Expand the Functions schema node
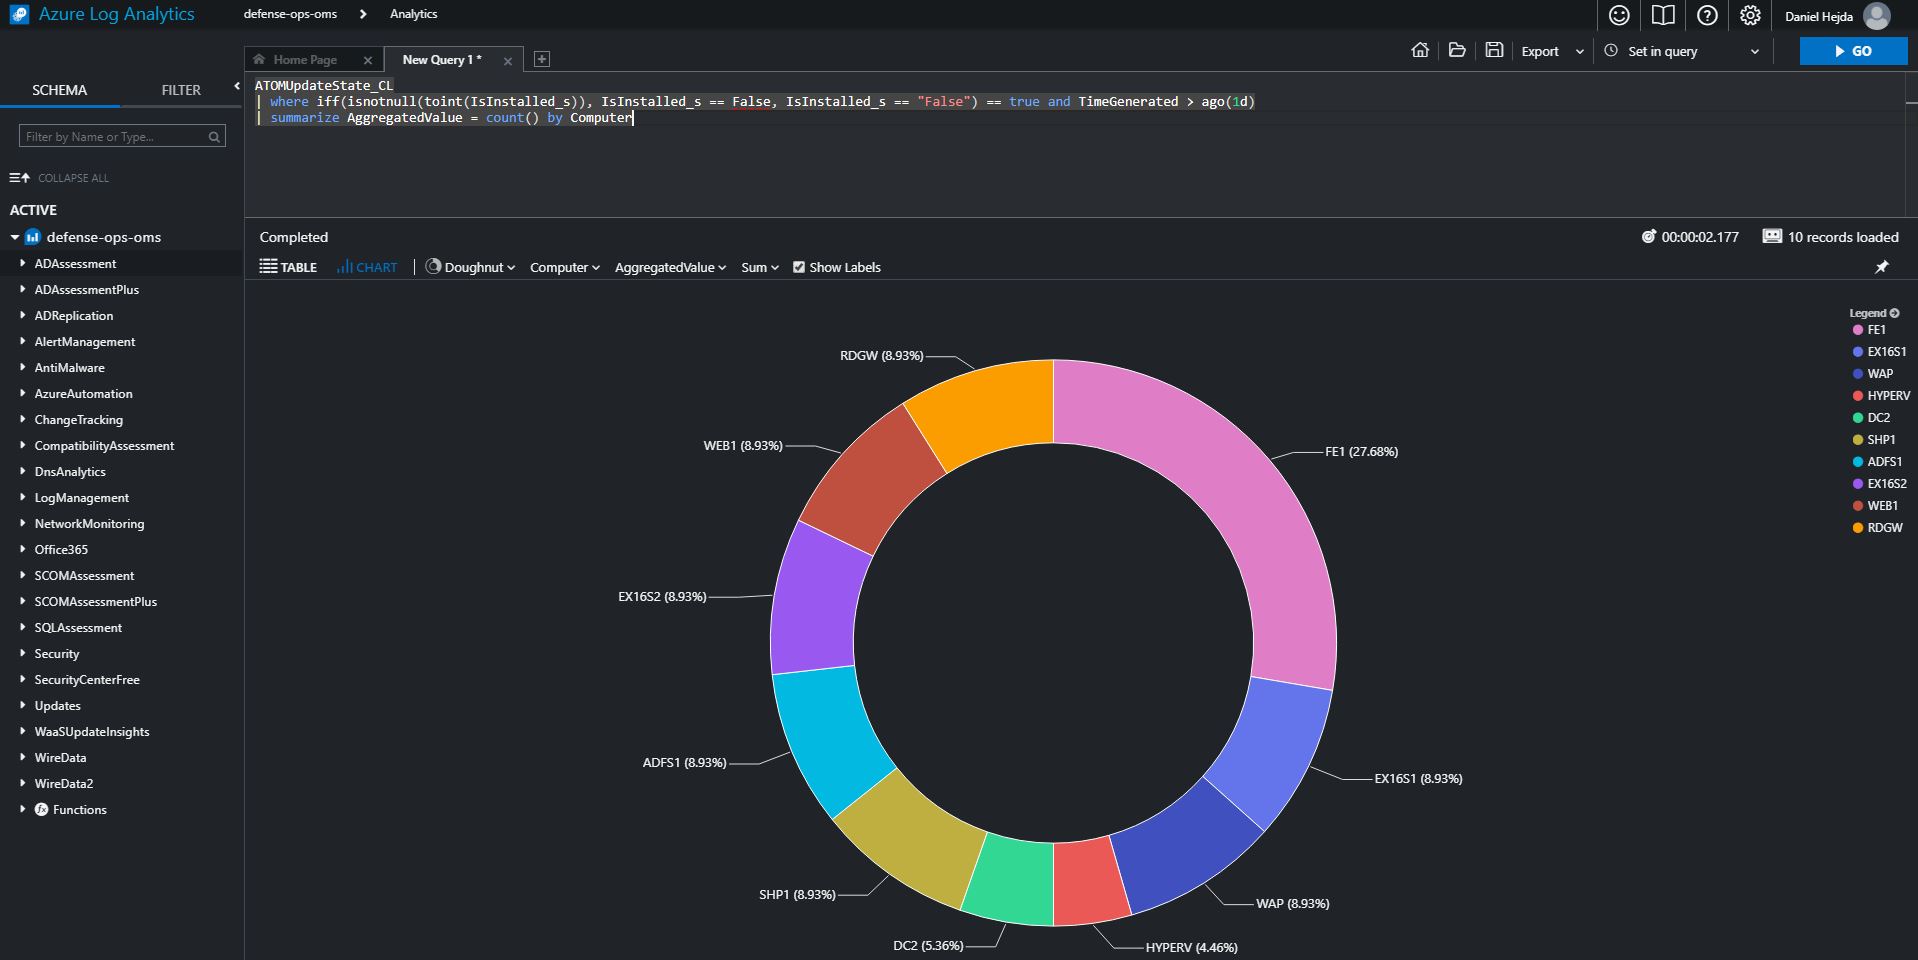 [x=22, y=809]
